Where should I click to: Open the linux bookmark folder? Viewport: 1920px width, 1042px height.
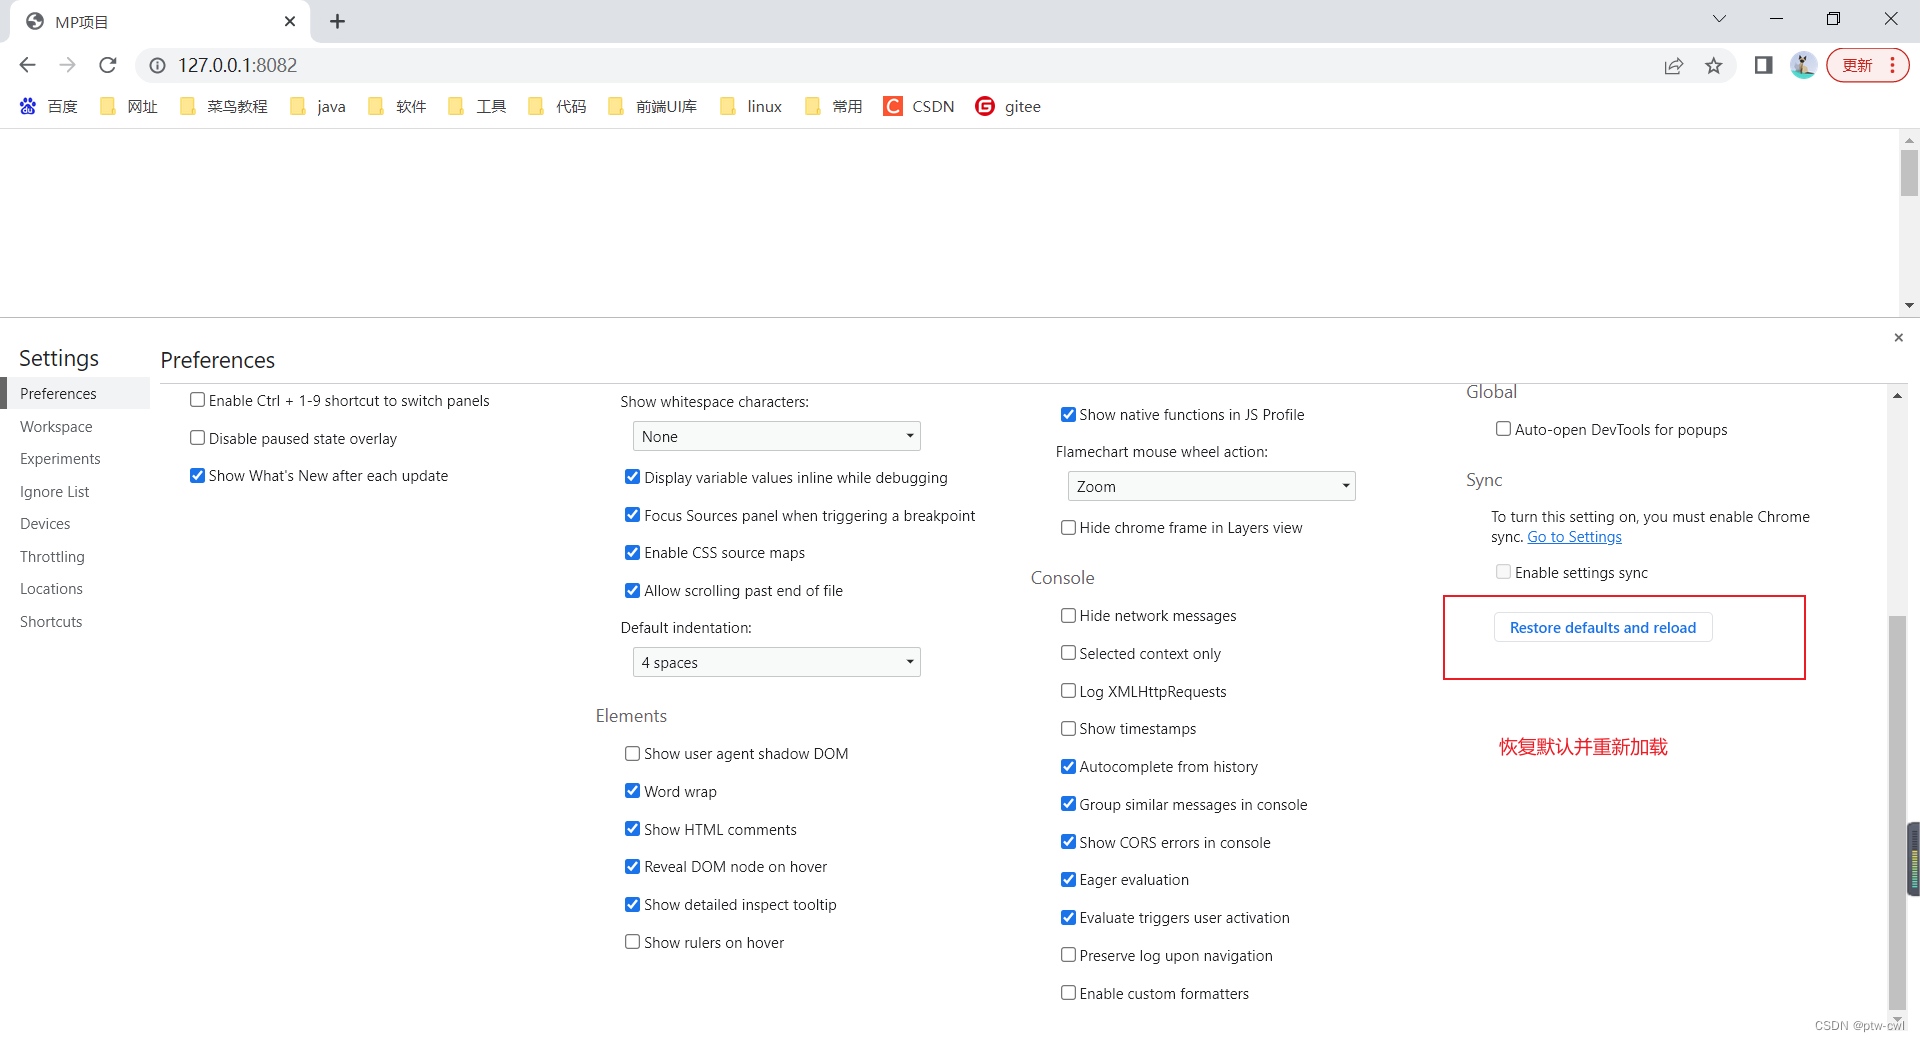pyautogui.click(x=751, y=106)
